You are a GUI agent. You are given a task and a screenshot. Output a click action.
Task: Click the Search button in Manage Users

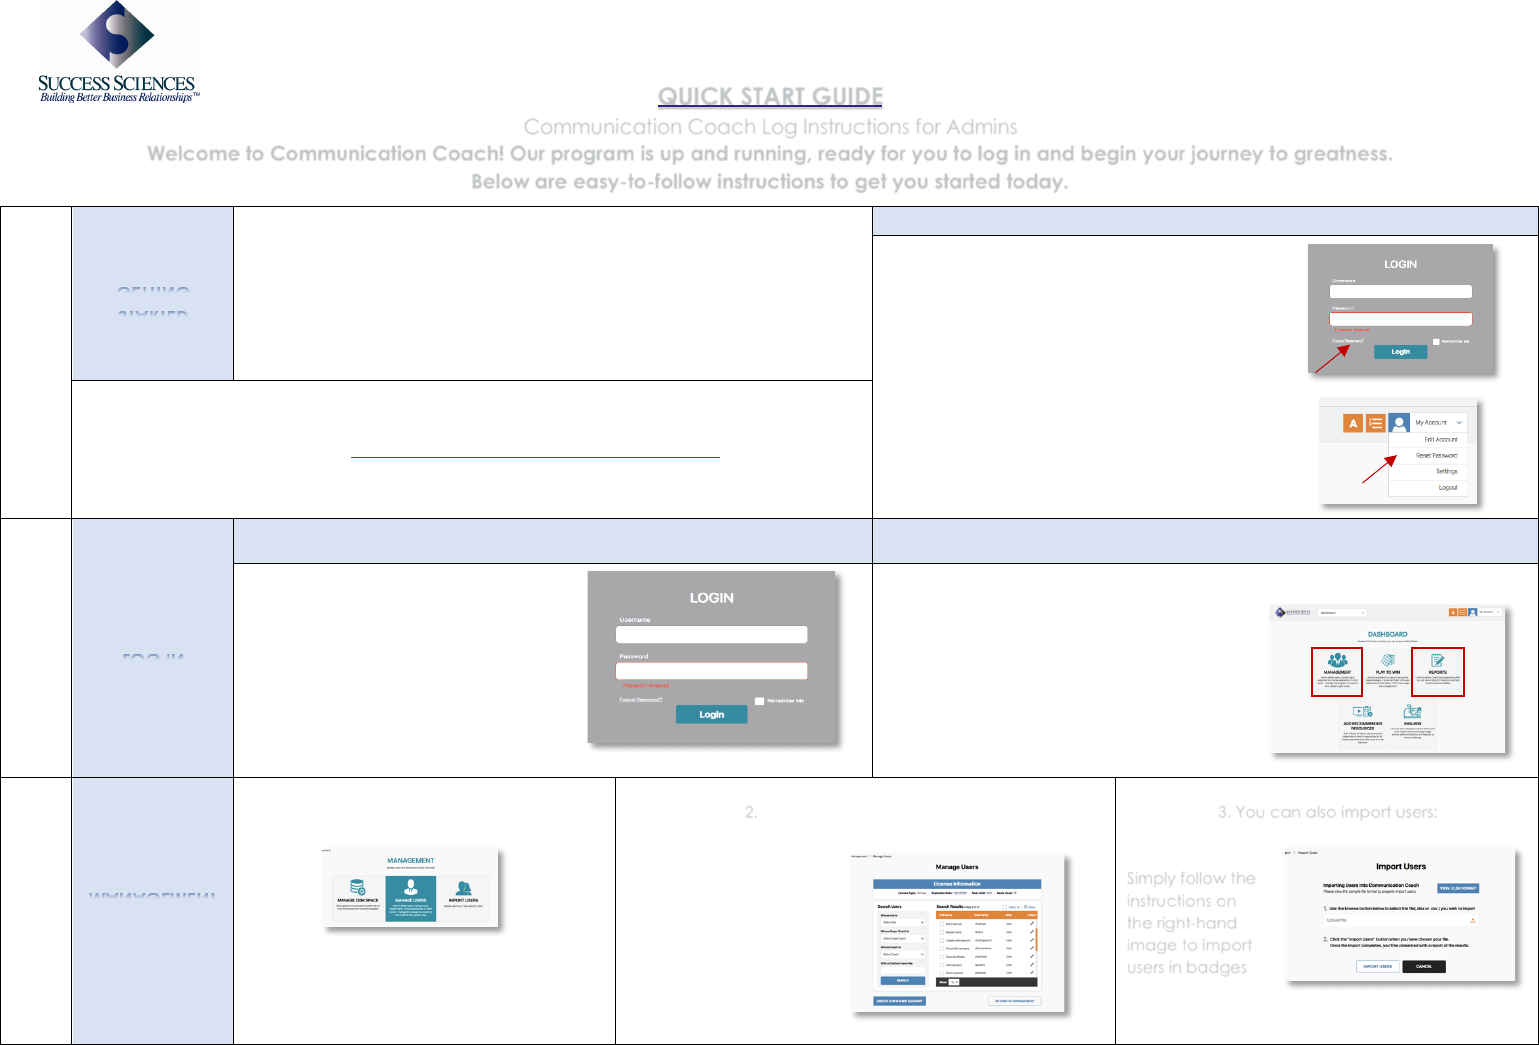[x=902, y=980]
